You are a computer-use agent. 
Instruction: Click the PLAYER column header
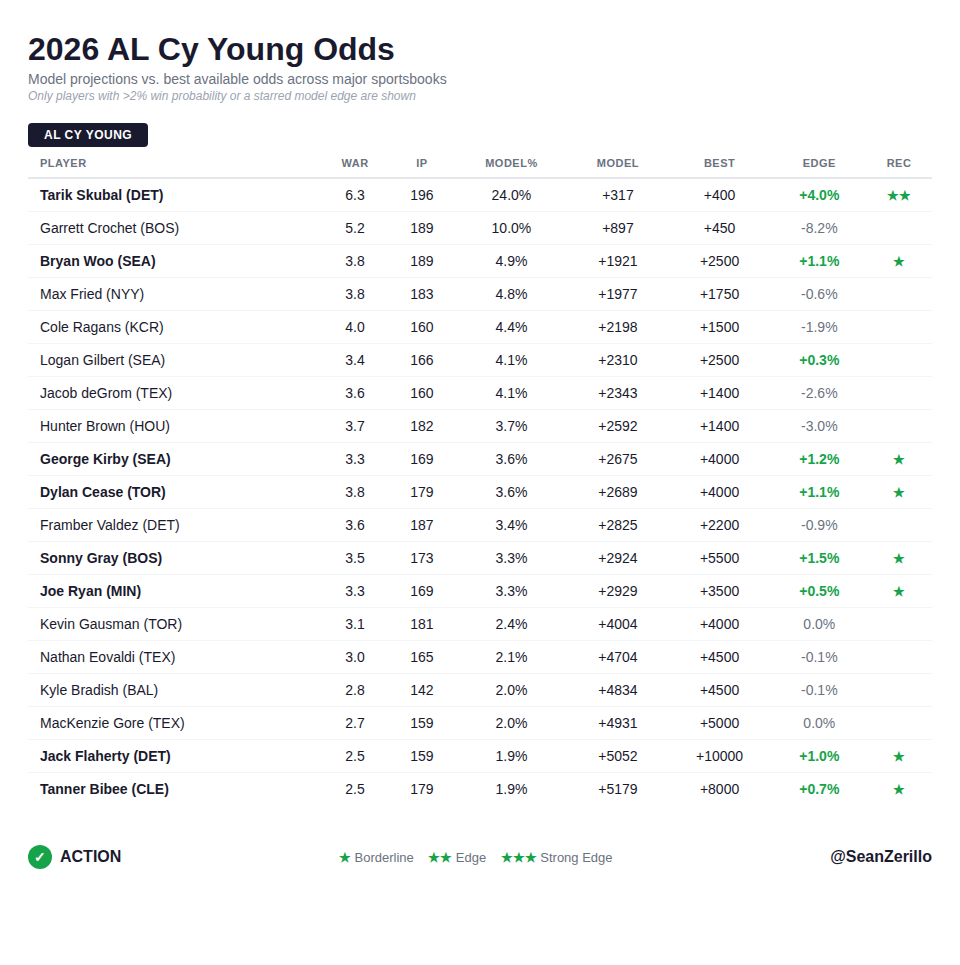tap(63, 163)
